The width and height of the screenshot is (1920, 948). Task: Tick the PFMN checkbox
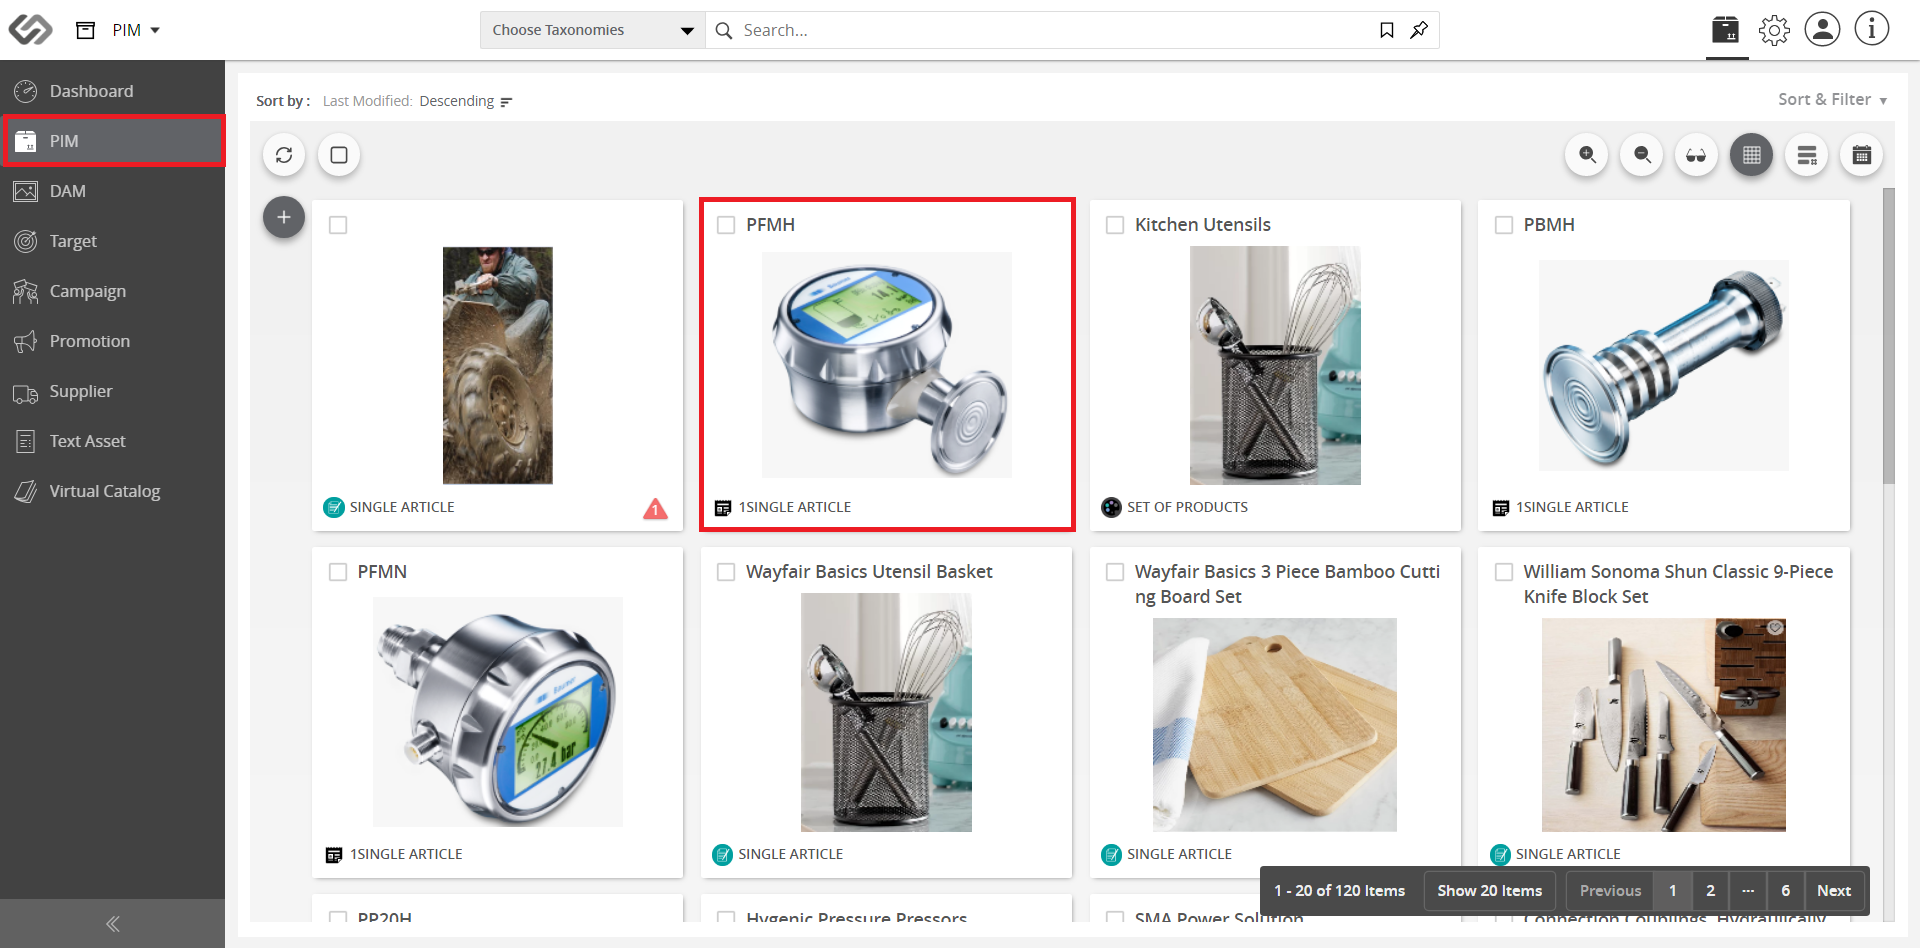click(338, 572)
